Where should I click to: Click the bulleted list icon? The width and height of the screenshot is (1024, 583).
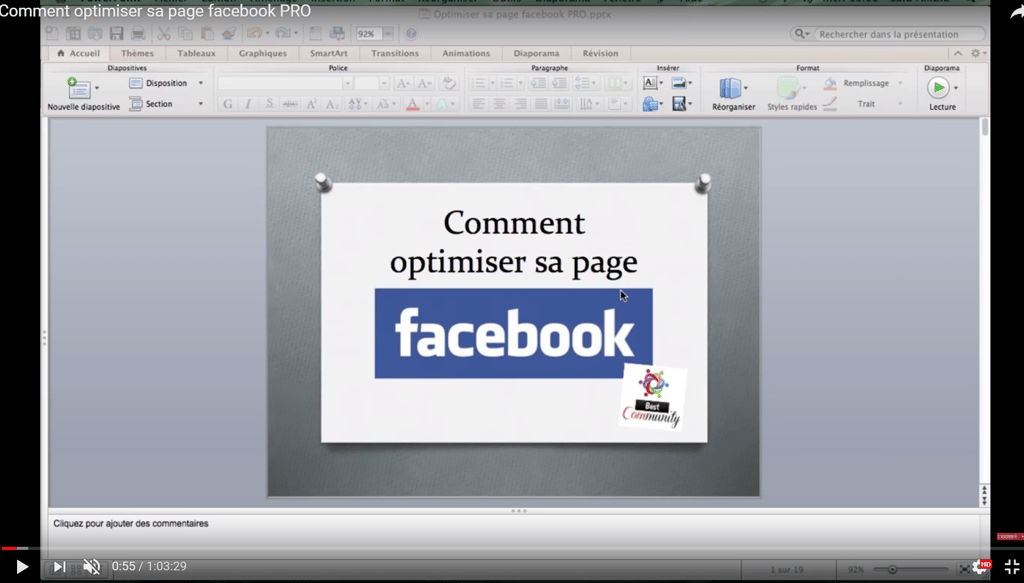point(478,83)
